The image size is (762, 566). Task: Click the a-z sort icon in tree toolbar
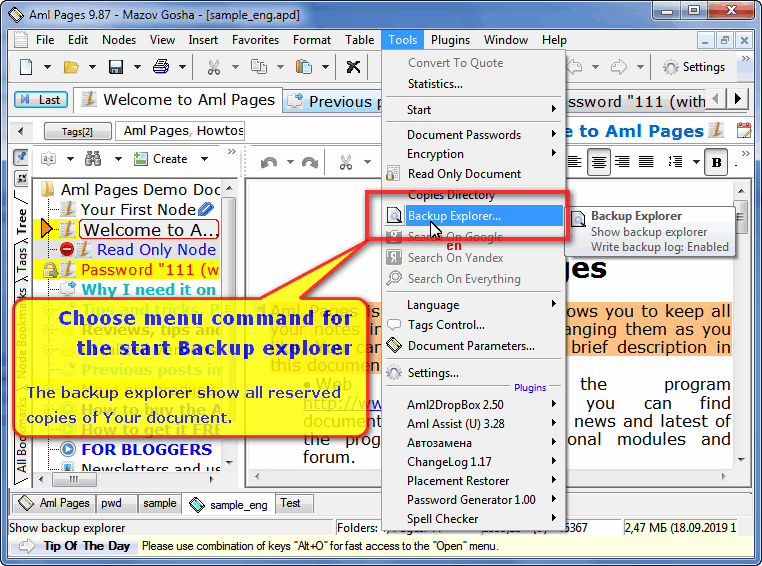click(x=48, y=158)
